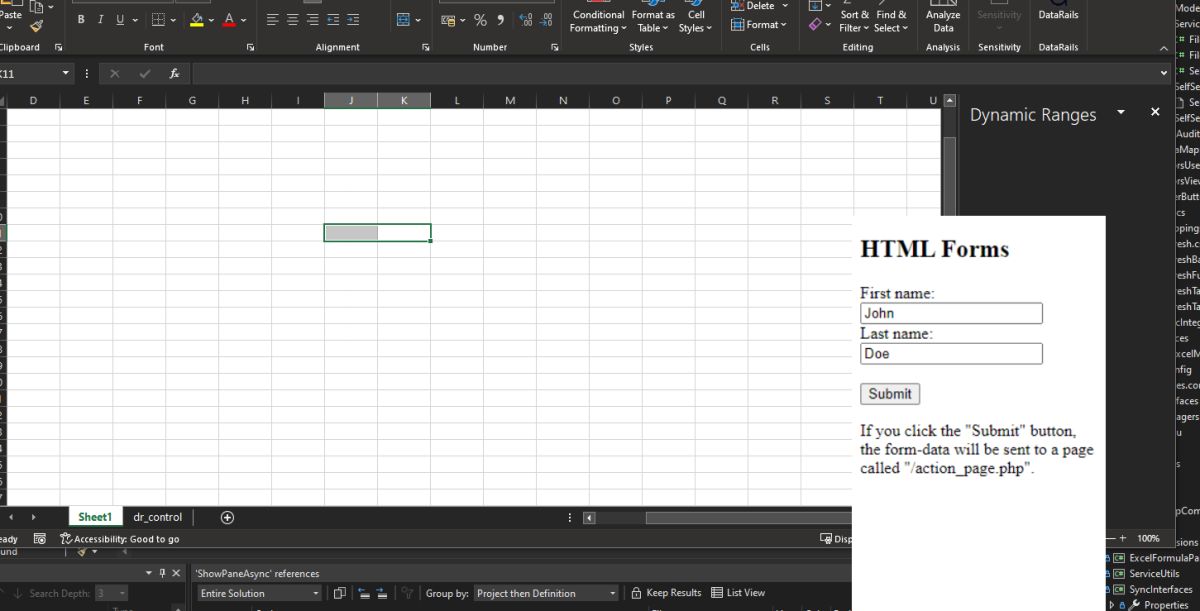The image size is (1200, 611).
Task: Expand borders dropdown arrow
Action: [x=174, y=20]
